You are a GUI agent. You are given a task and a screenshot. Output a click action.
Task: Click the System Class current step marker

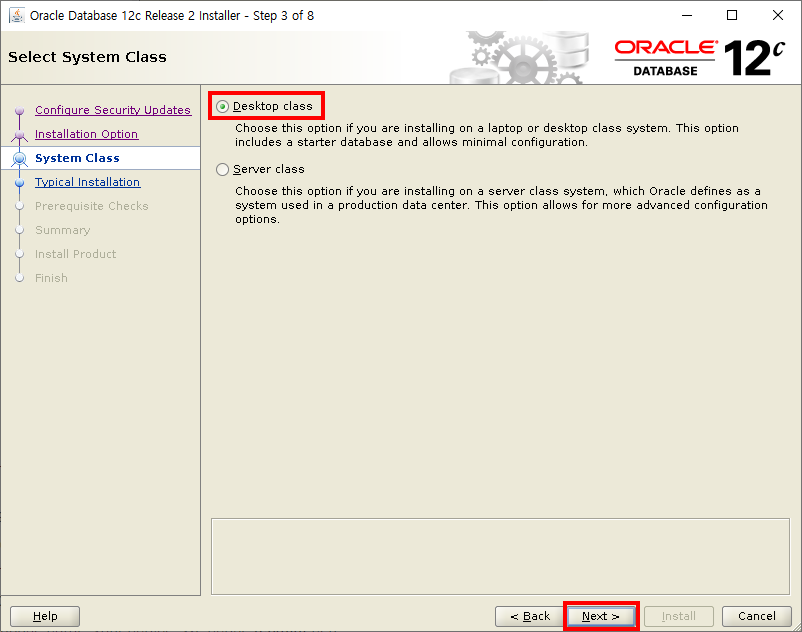(x=19, y=159)
